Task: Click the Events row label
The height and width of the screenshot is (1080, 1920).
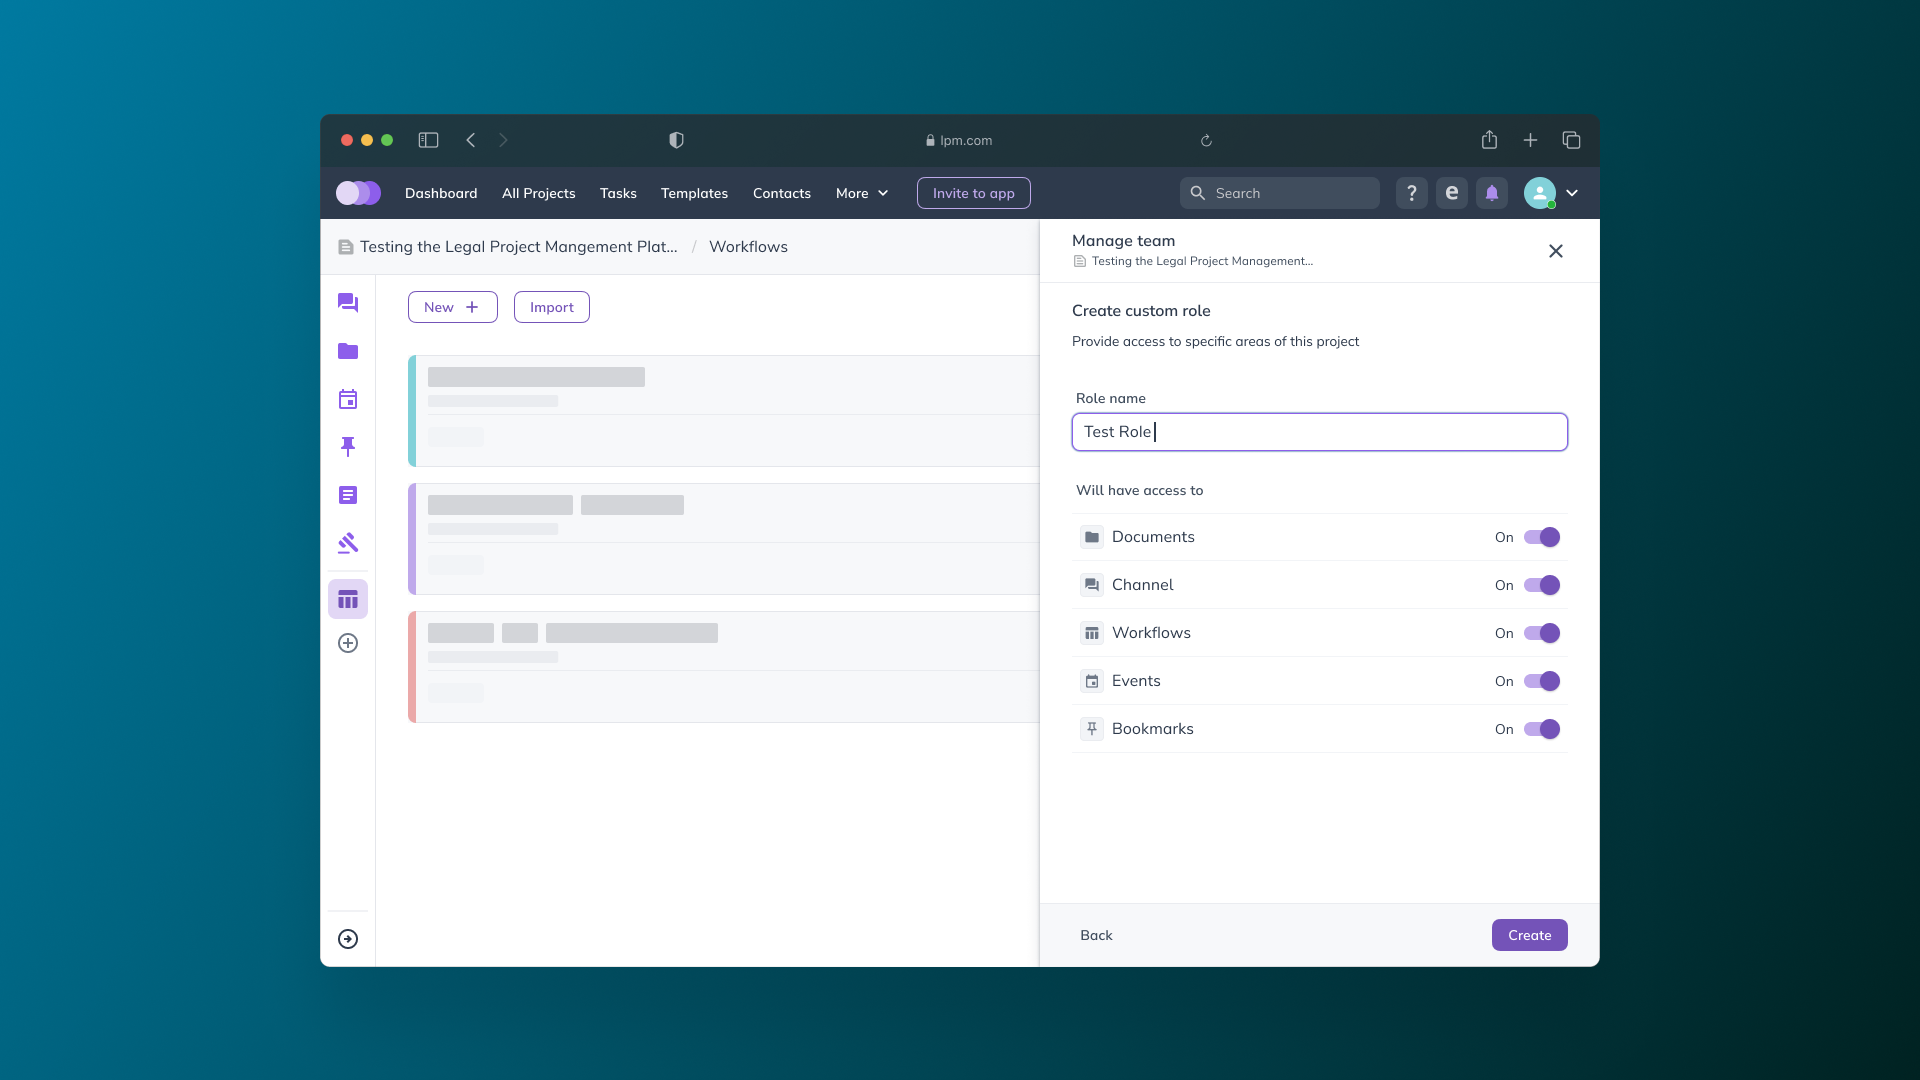Action: (1136, 681)
